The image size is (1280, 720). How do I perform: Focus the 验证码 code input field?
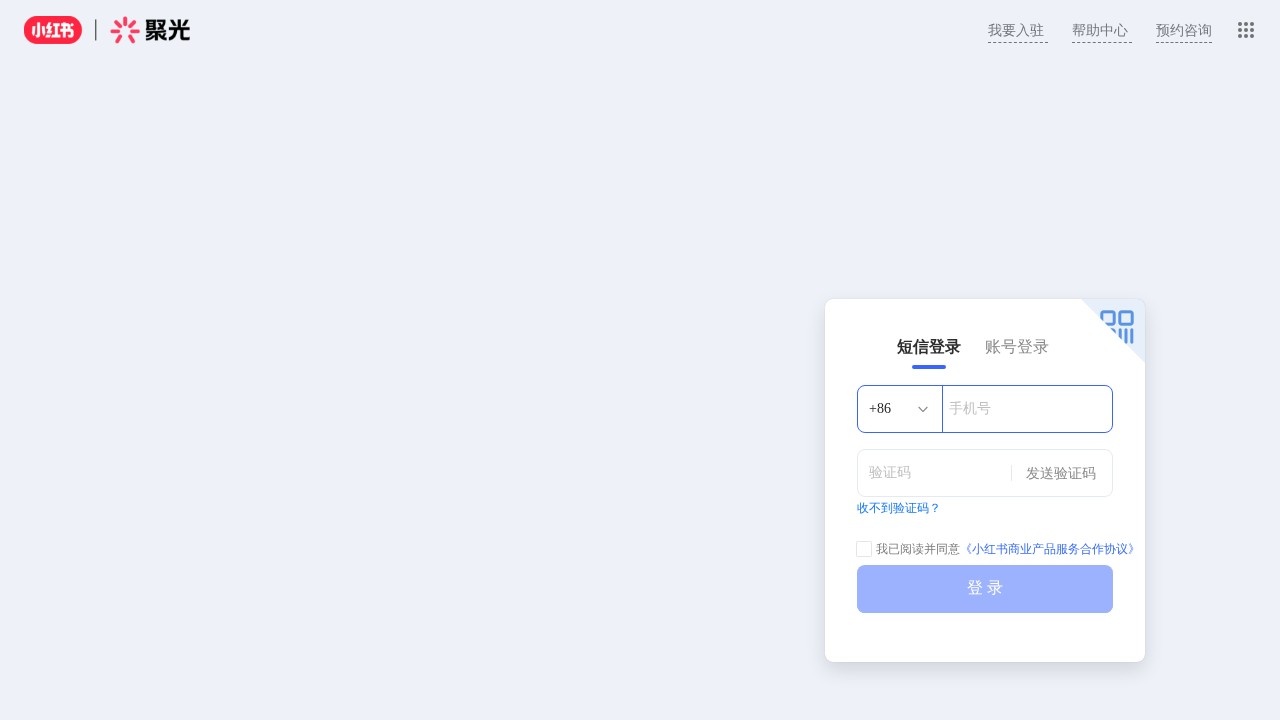[x=934, y=473]
